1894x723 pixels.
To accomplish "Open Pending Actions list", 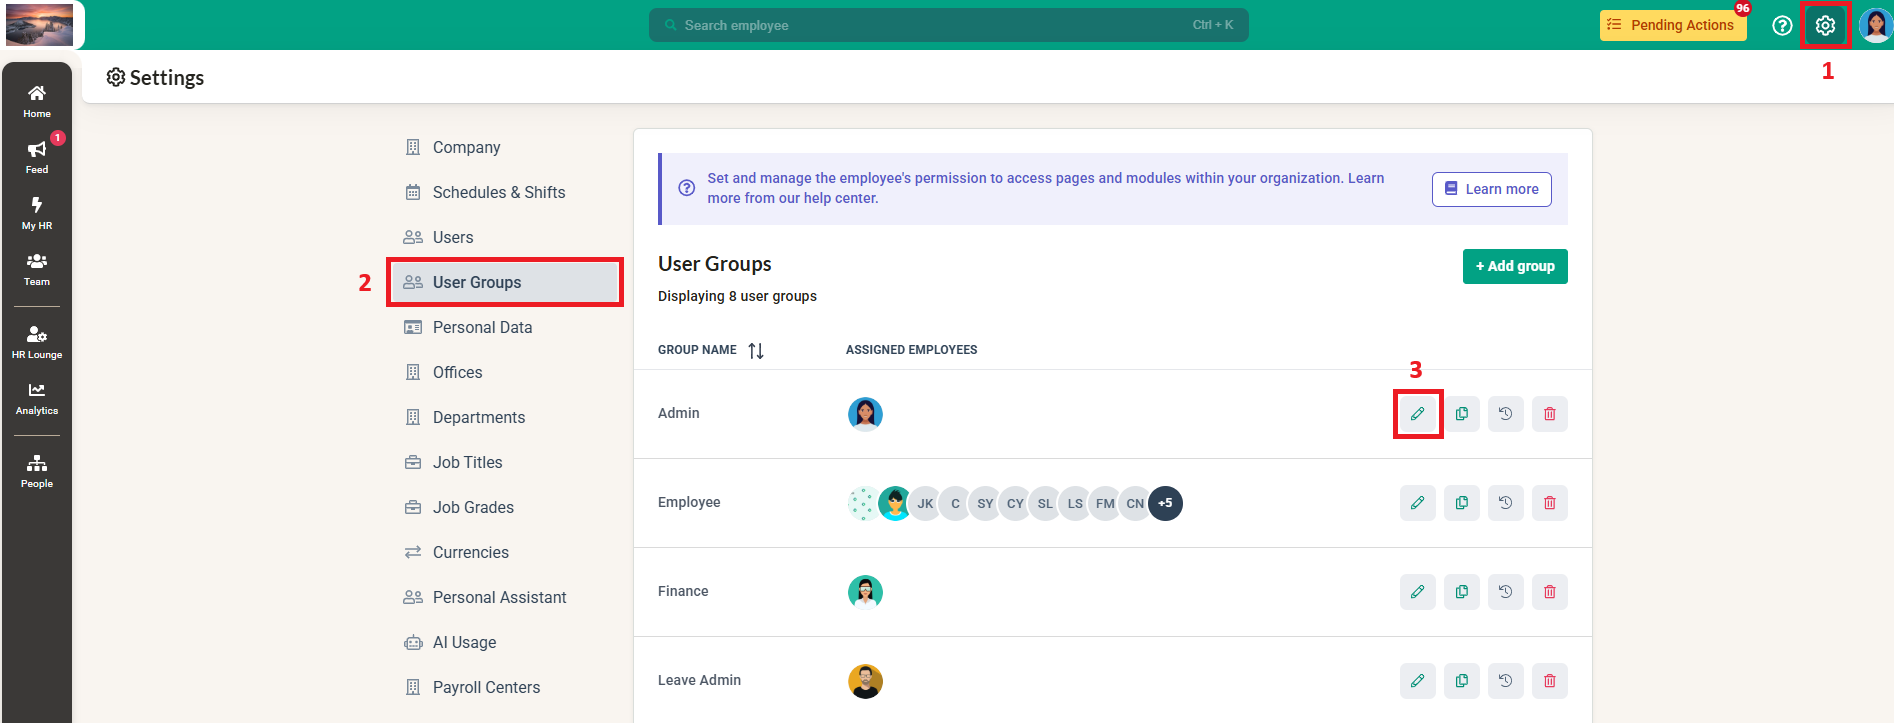I will pos(1672,26).
